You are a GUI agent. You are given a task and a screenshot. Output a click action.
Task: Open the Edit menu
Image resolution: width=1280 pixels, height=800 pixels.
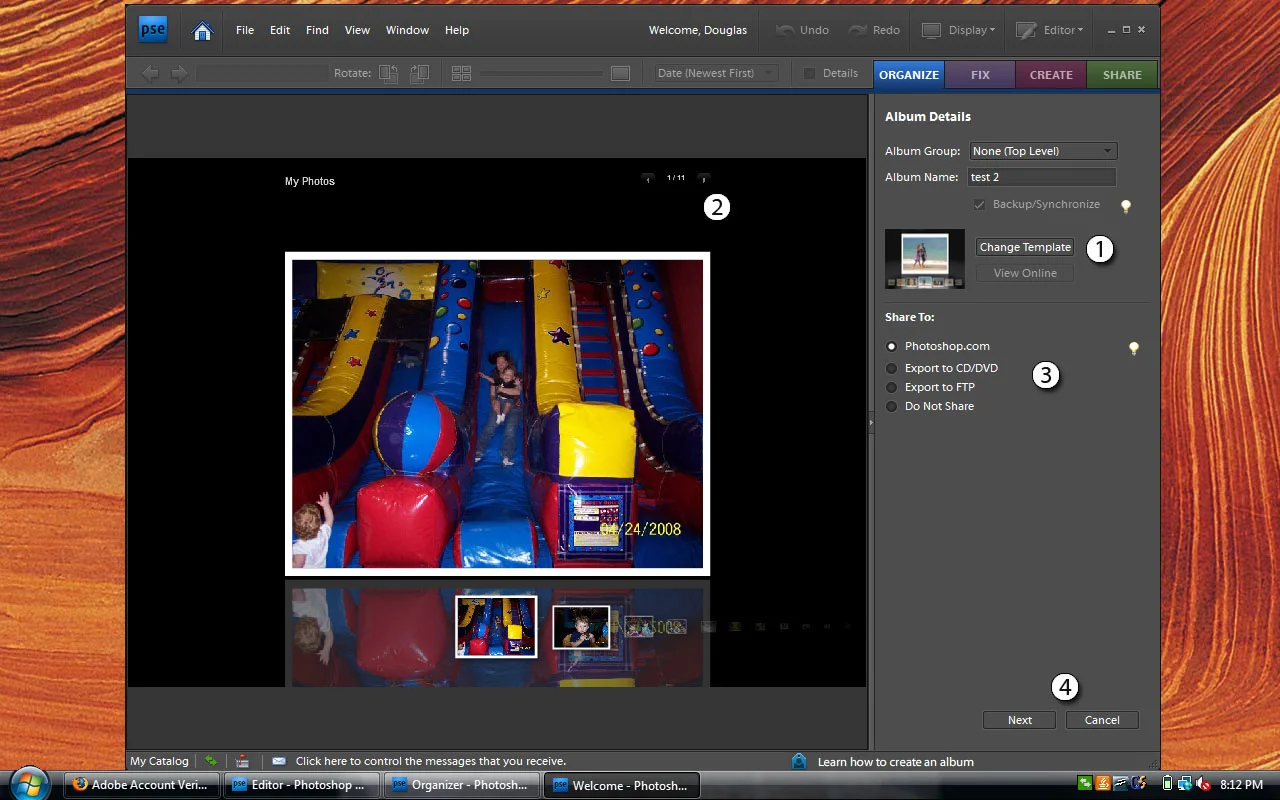(x=280, y=30)
